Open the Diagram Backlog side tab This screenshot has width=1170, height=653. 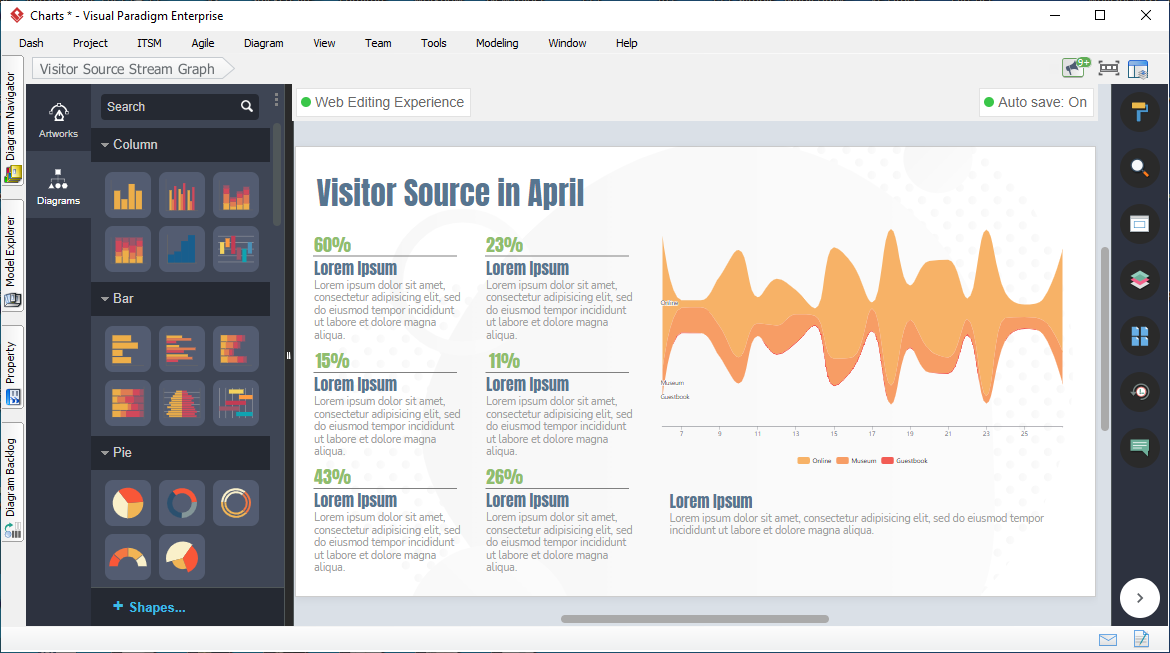click(12, 482)
